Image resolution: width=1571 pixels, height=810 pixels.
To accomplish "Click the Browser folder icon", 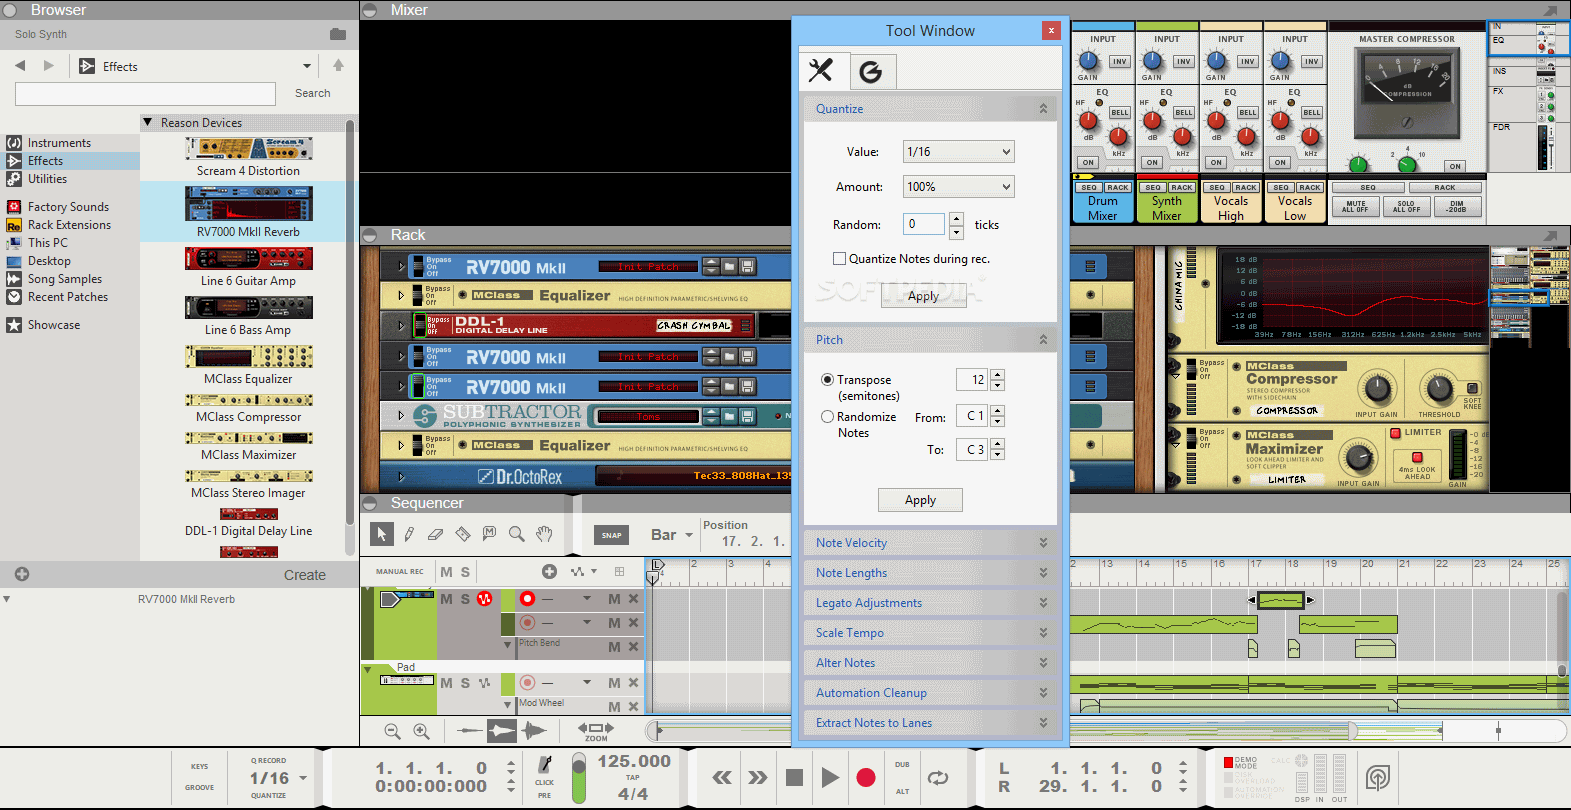I will point(338,34).
